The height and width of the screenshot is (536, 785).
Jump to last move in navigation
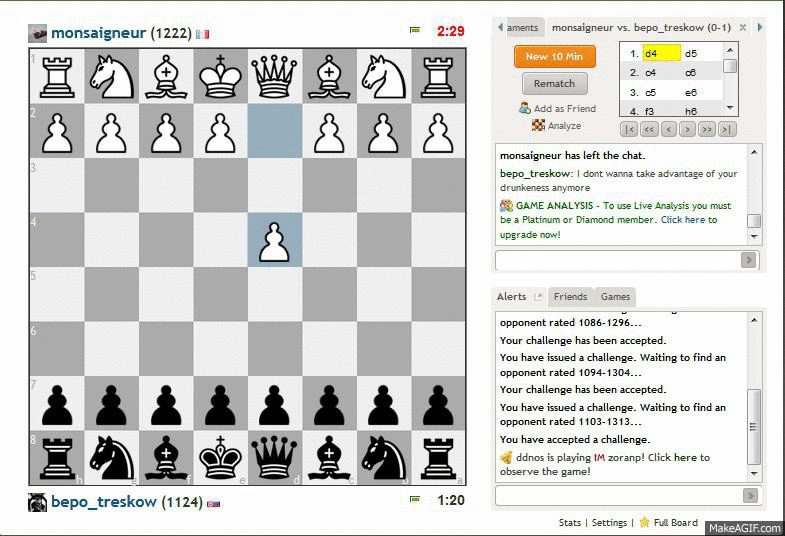tap(727, 130)
